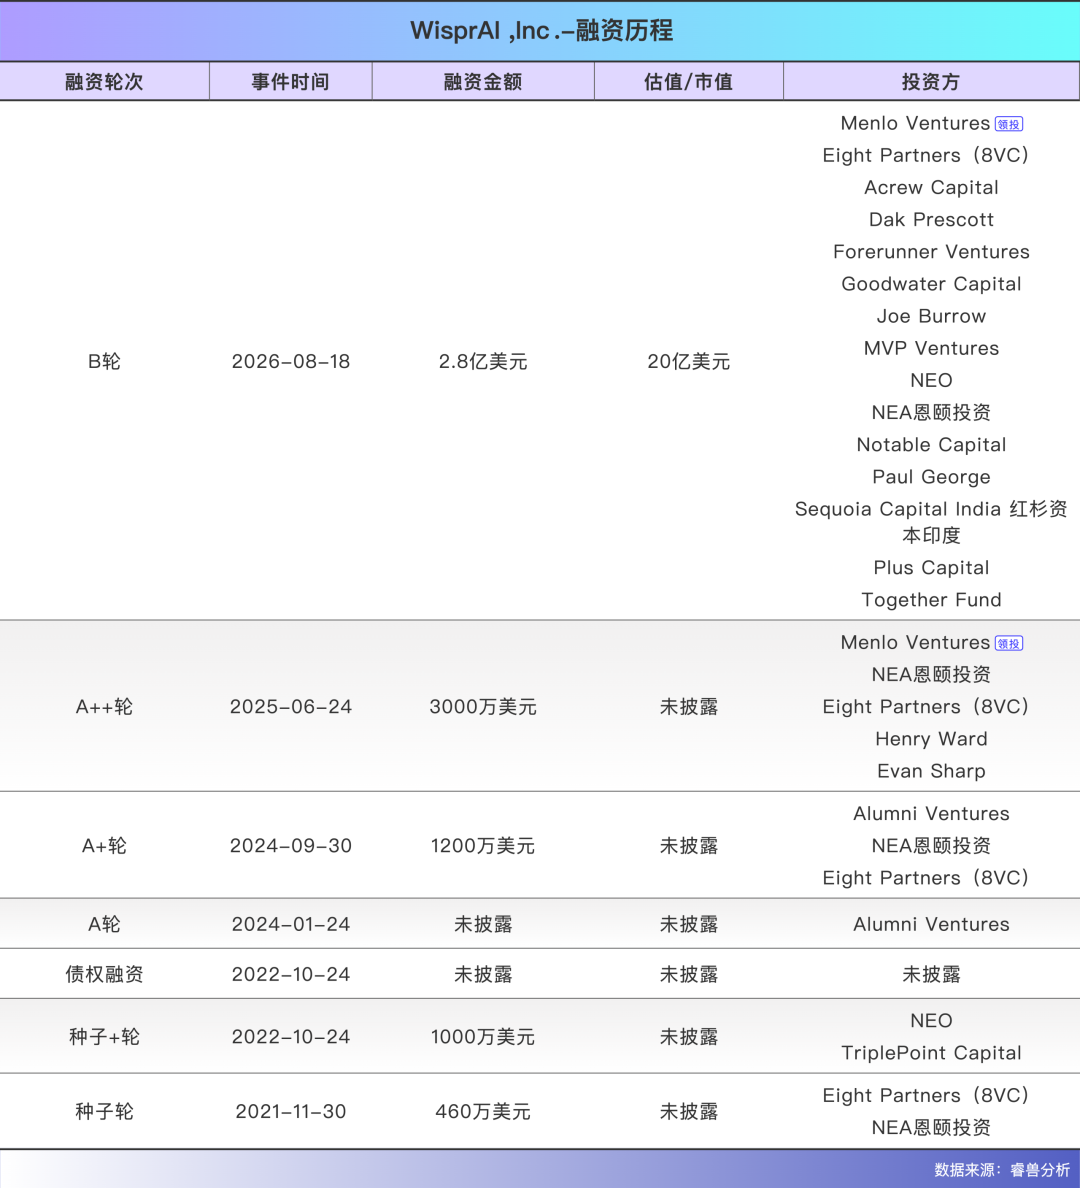
Task: Click the investor Together Fund
Action: (x=931, y=600)
